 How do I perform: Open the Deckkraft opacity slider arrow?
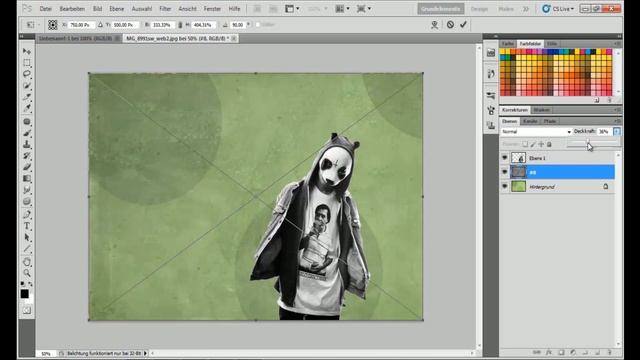coord(617,131)
